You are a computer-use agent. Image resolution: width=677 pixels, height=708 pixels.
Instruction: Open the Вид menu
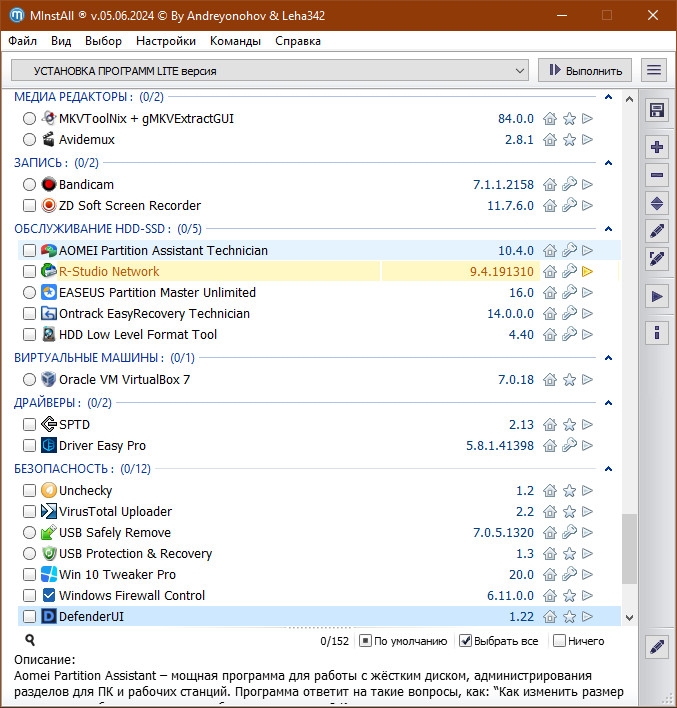[61, 41]
